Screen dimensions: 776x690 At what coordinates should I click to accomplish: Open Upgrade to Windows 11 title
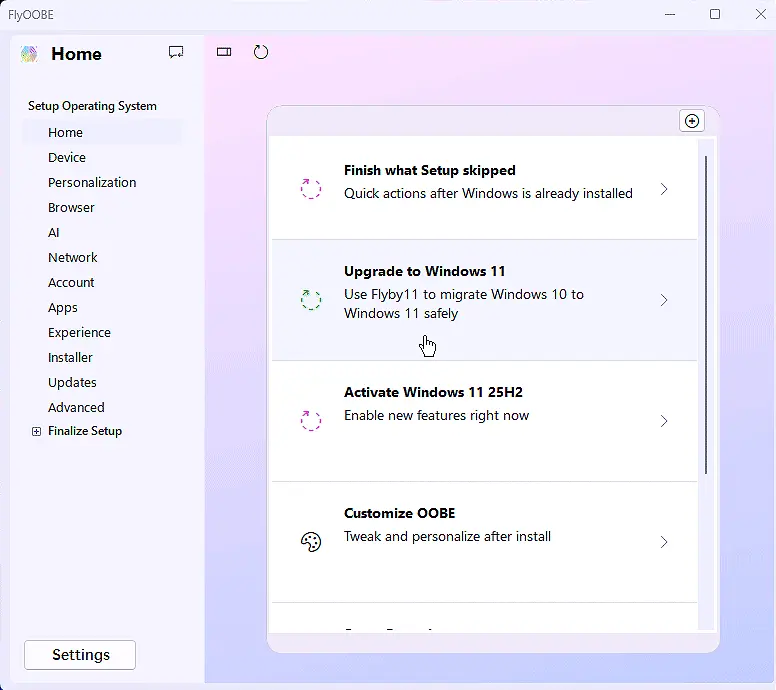424,271
